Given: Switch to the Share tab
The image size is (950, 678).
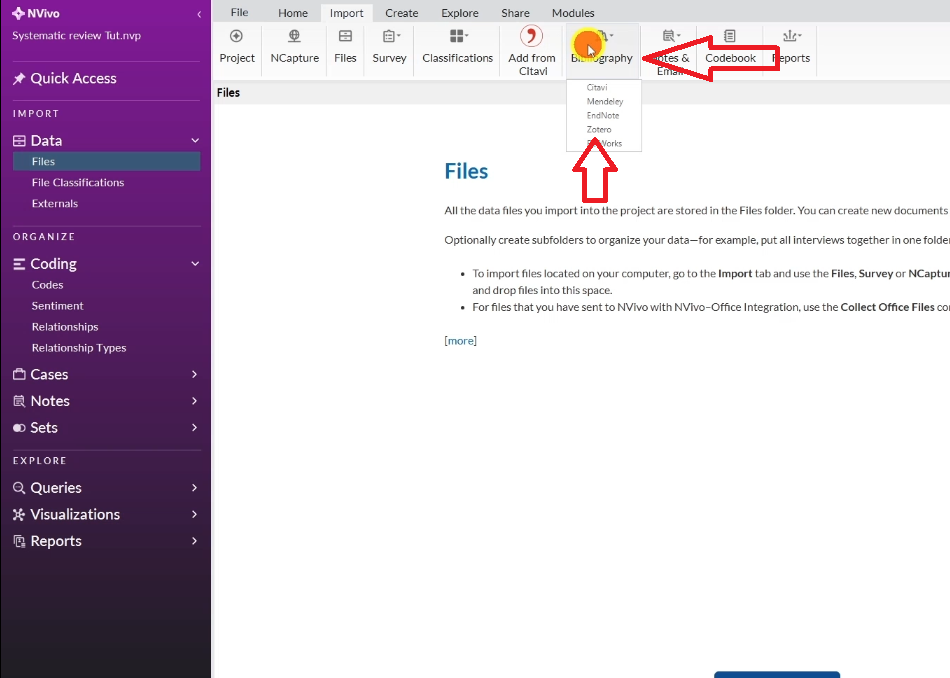Looking at the screenshot, I should point(515,13).
